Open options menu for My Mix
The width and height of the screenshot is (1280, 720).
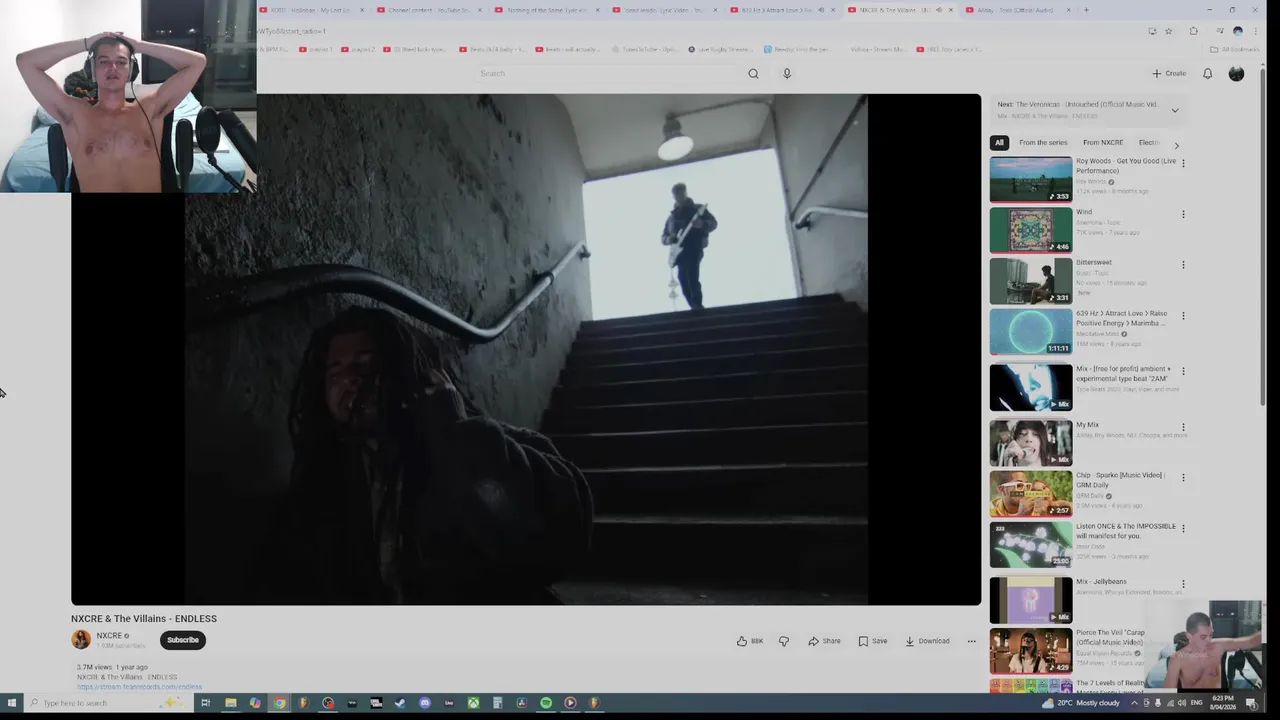(1183, 427)
